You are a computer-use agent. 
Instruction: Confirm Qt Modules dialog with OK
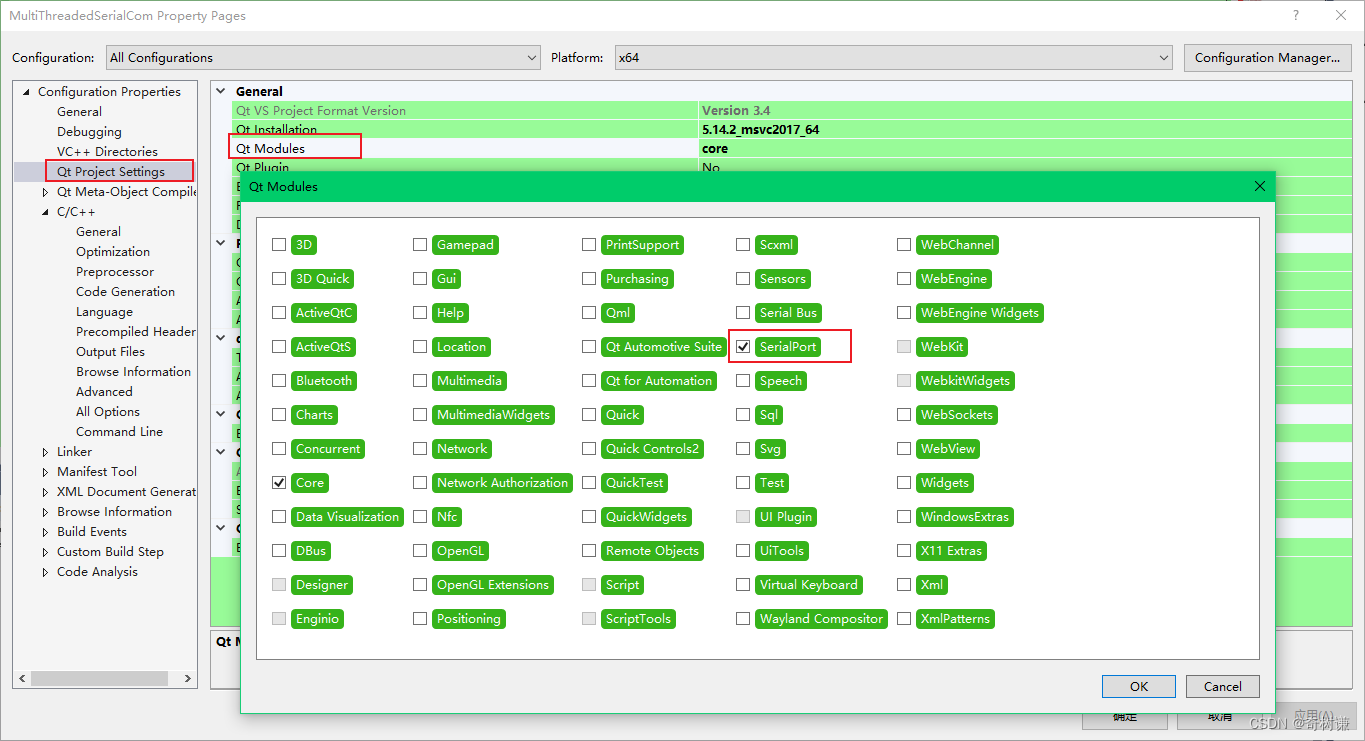(x=1139, y=686)
